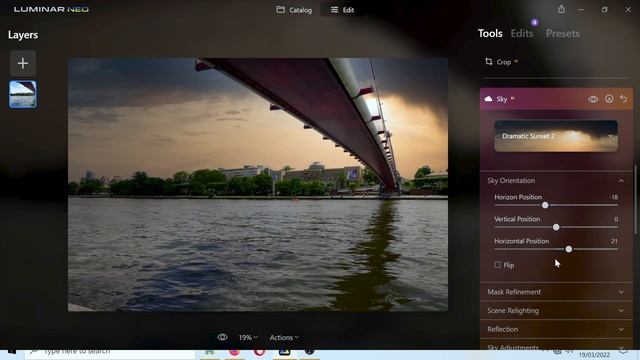Add a new layer with plus button
Image resolution: width=640 pixels, height=360 pixels.
(x=23, y=63)
